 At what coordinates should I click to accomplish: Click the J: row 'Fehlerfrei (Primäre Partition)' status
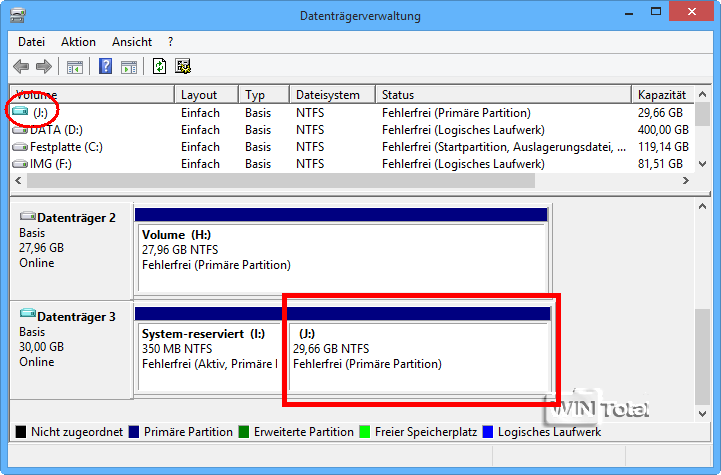point(456,113)
